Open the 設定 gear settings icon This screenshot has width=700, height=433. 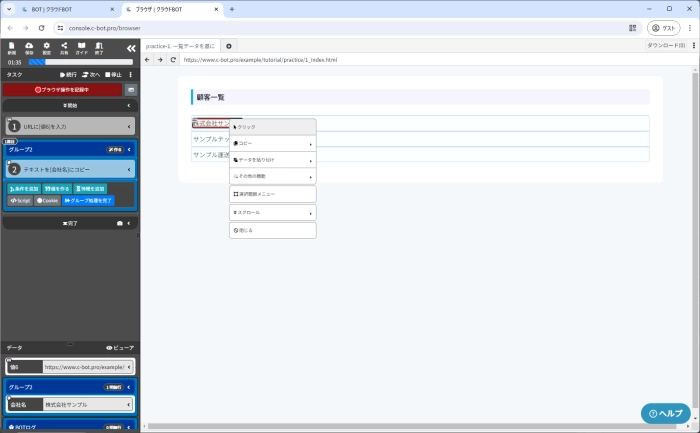tap(46, 47)
